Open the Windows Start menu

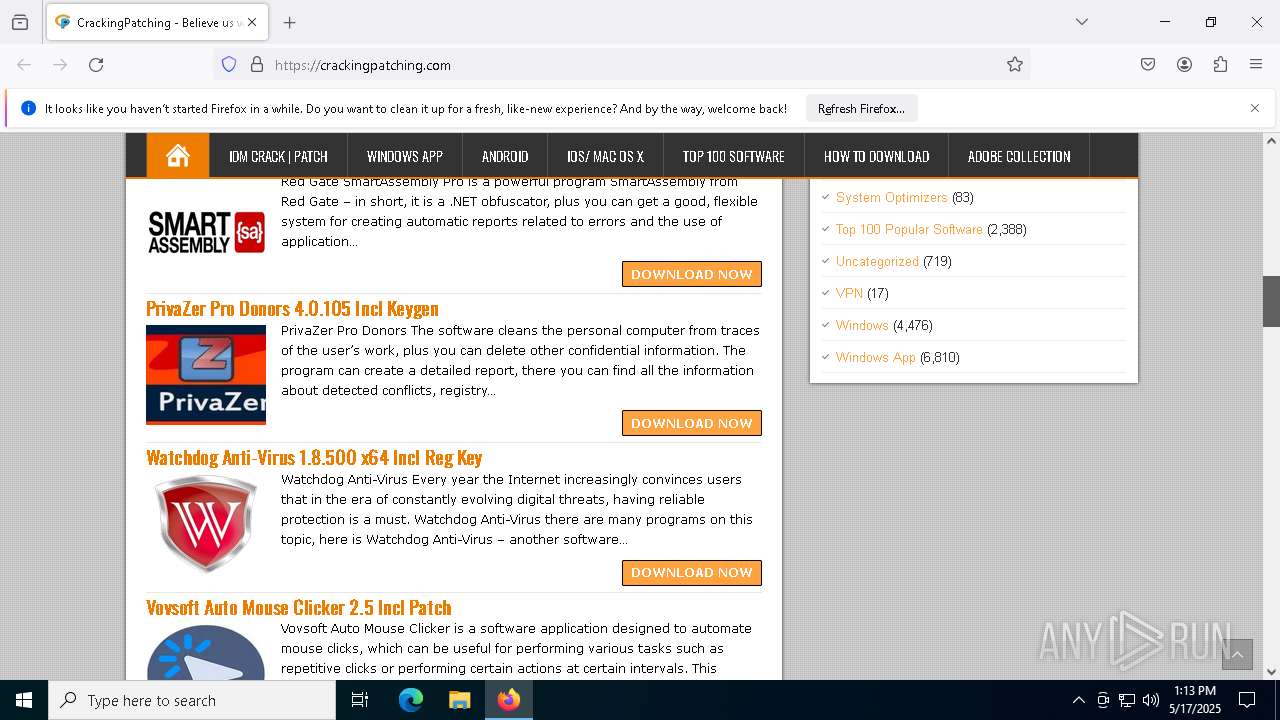[x=24, y=700]
